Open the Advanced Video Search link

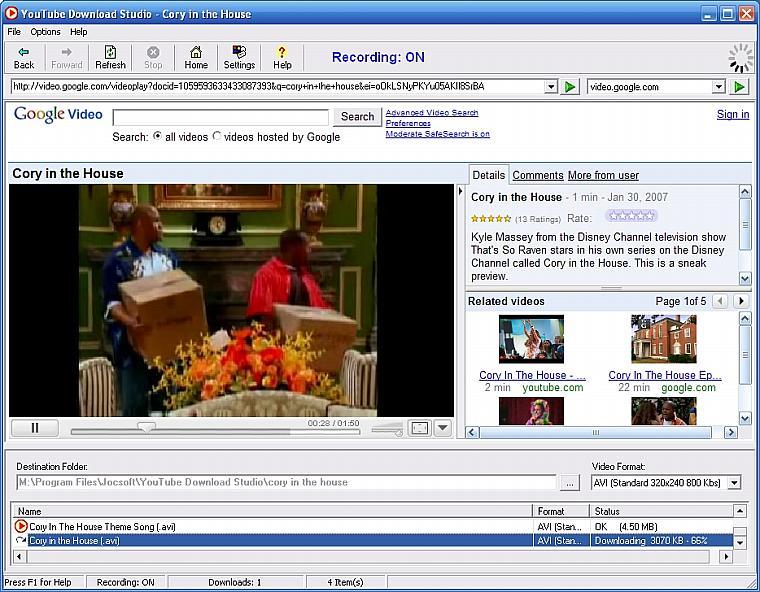coord(432,113)
